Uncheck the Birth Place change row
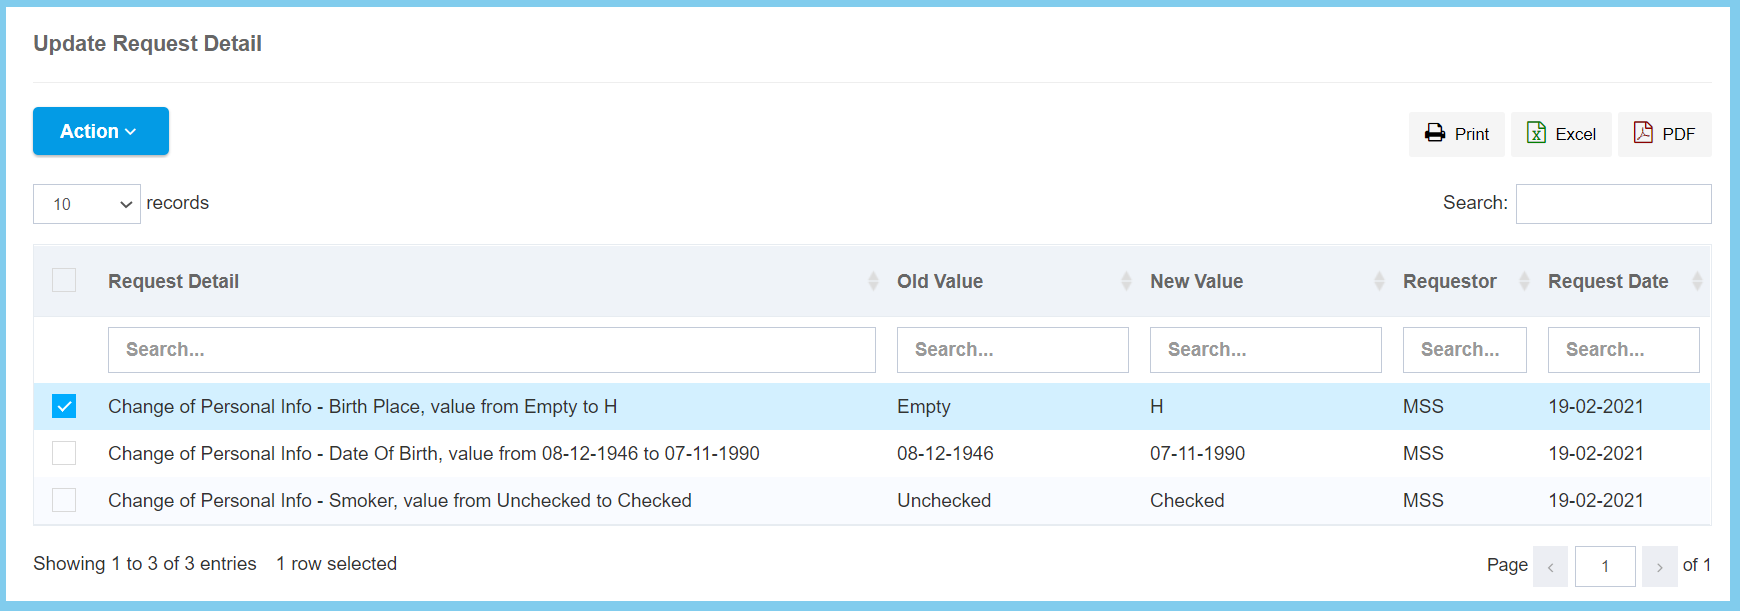This screenshot has height=611, width=1740. (x=64, y=406)
